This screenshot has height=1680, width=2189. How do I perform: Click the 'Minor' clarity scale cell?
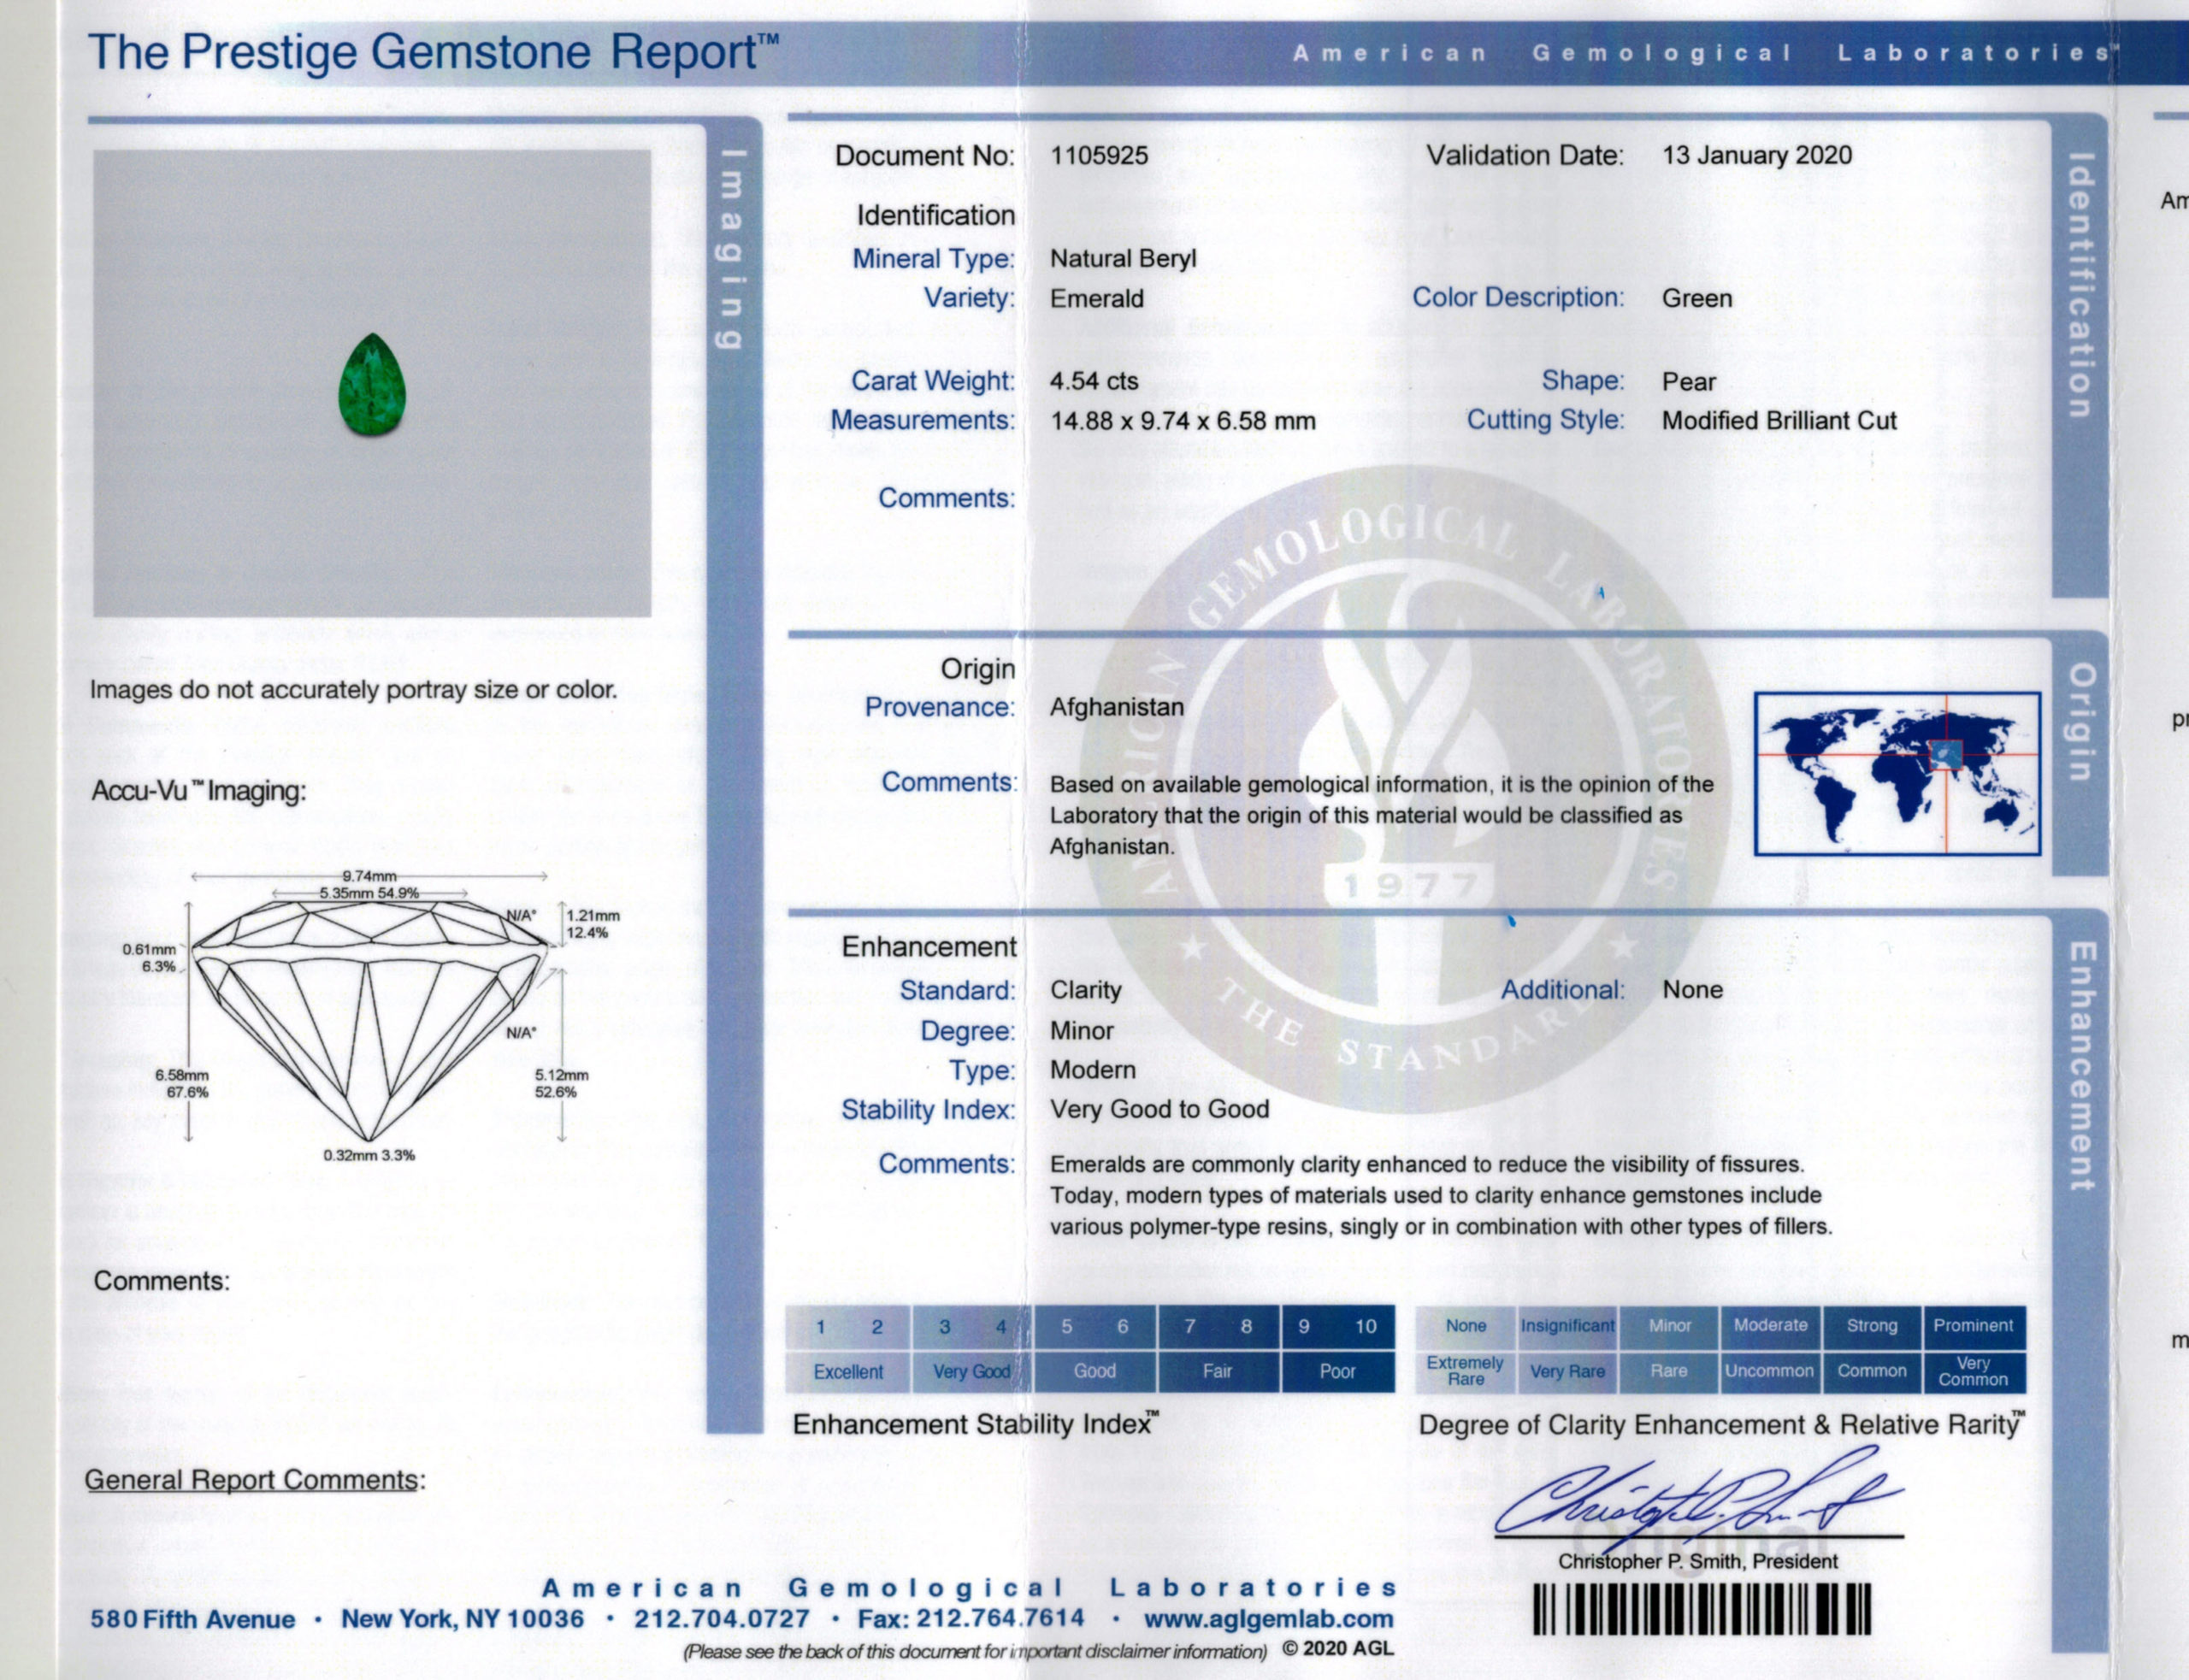pyautogui.click(x=1669, y=1326)
